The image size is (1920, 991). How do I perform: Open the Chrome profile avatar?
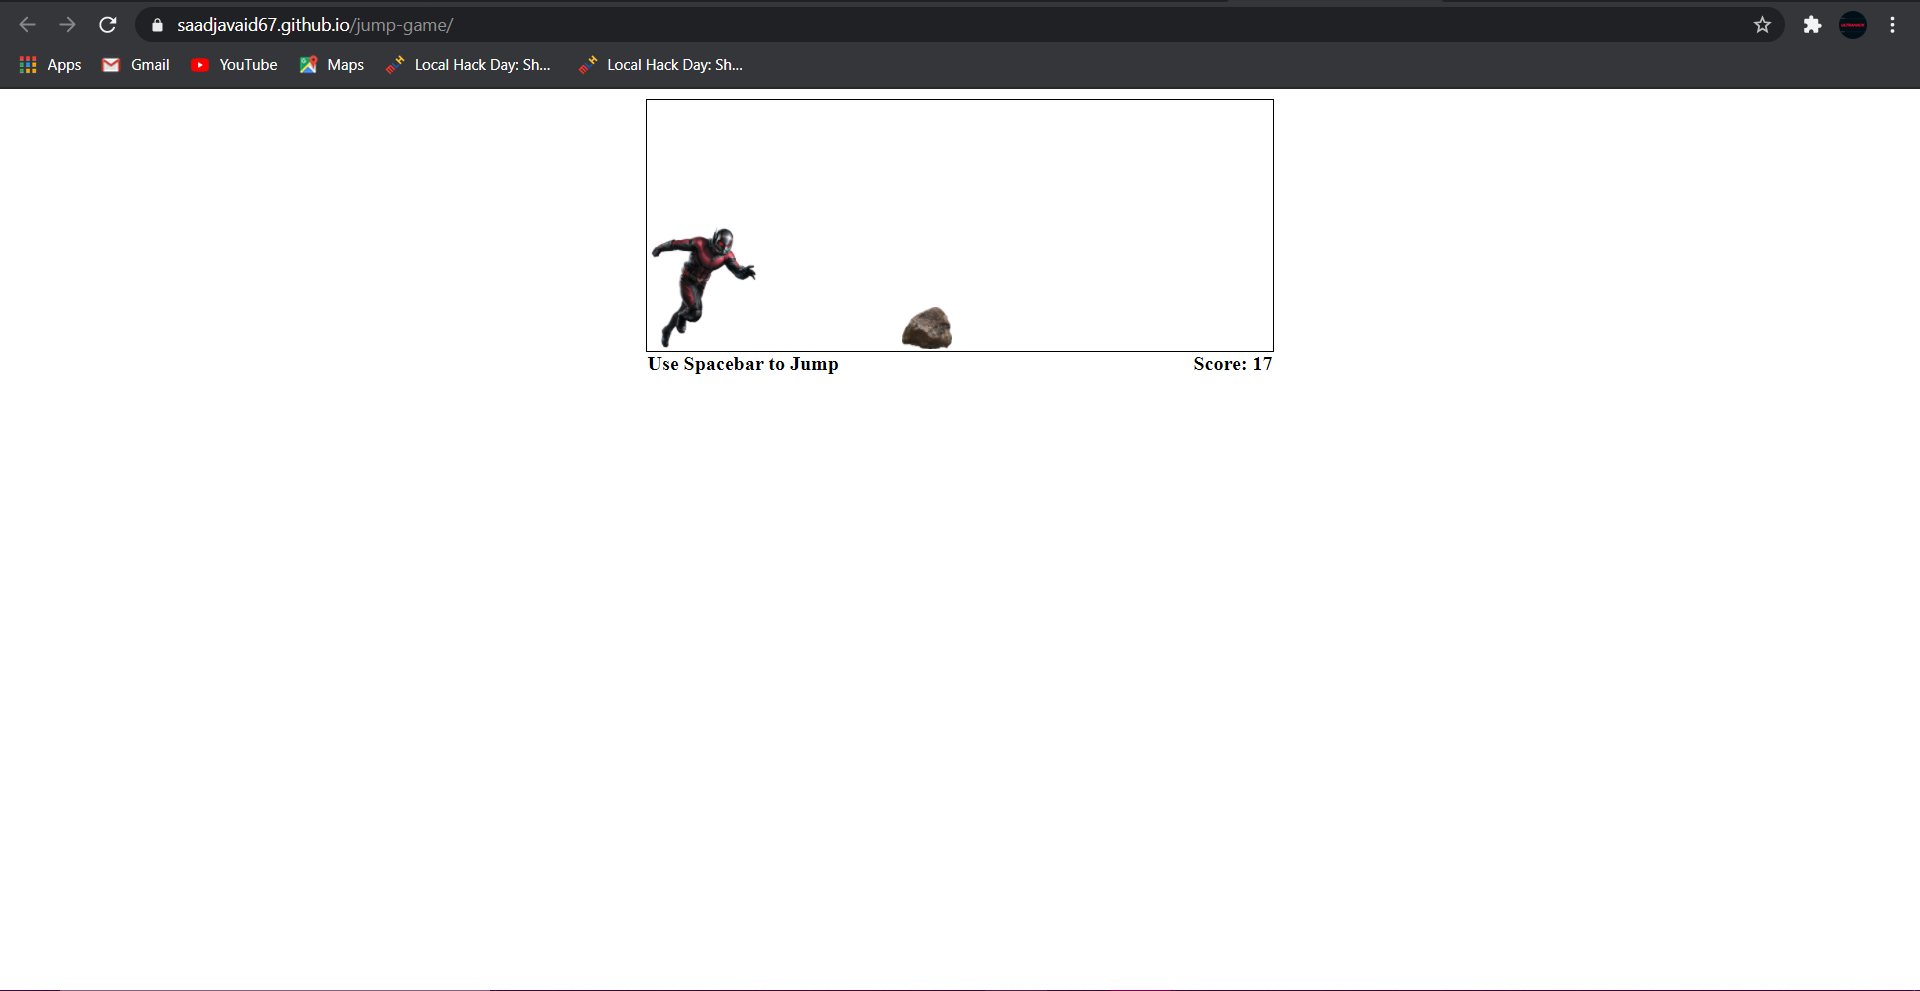[1853, 25]
